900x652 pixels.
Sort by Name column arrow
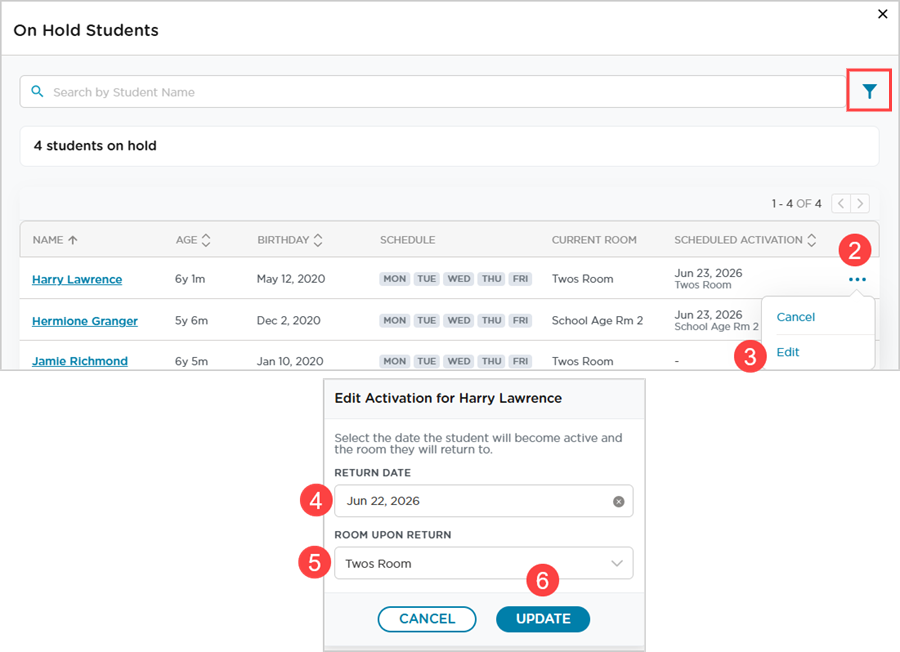tap(72, 240)
